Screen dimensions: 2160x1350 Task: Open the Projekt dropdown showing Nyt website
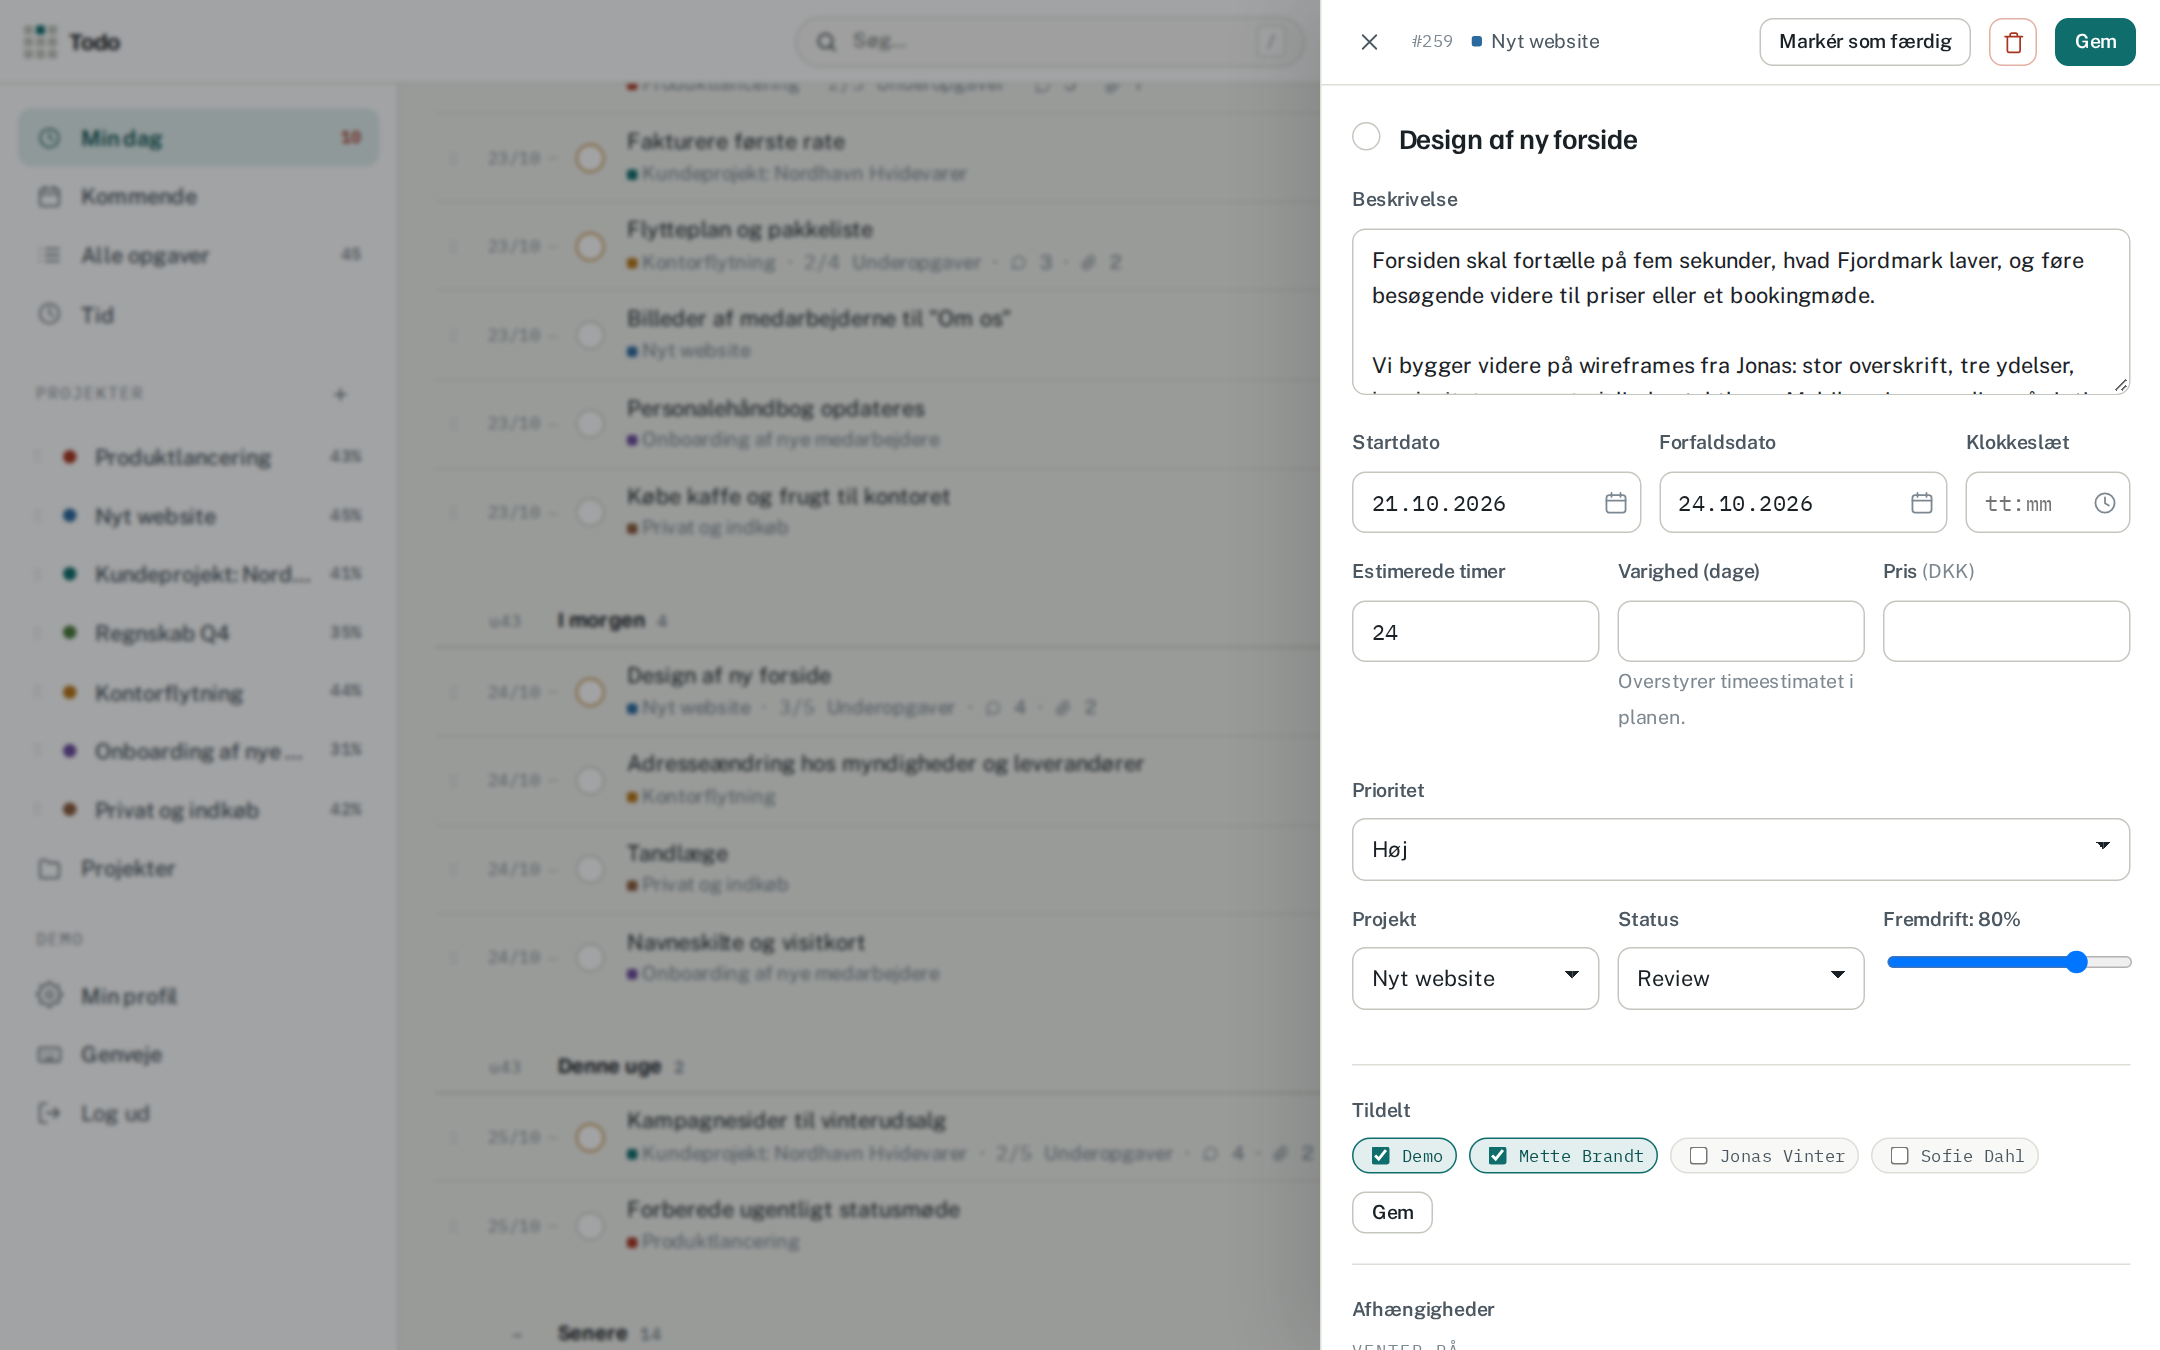tap(1475, 978)
